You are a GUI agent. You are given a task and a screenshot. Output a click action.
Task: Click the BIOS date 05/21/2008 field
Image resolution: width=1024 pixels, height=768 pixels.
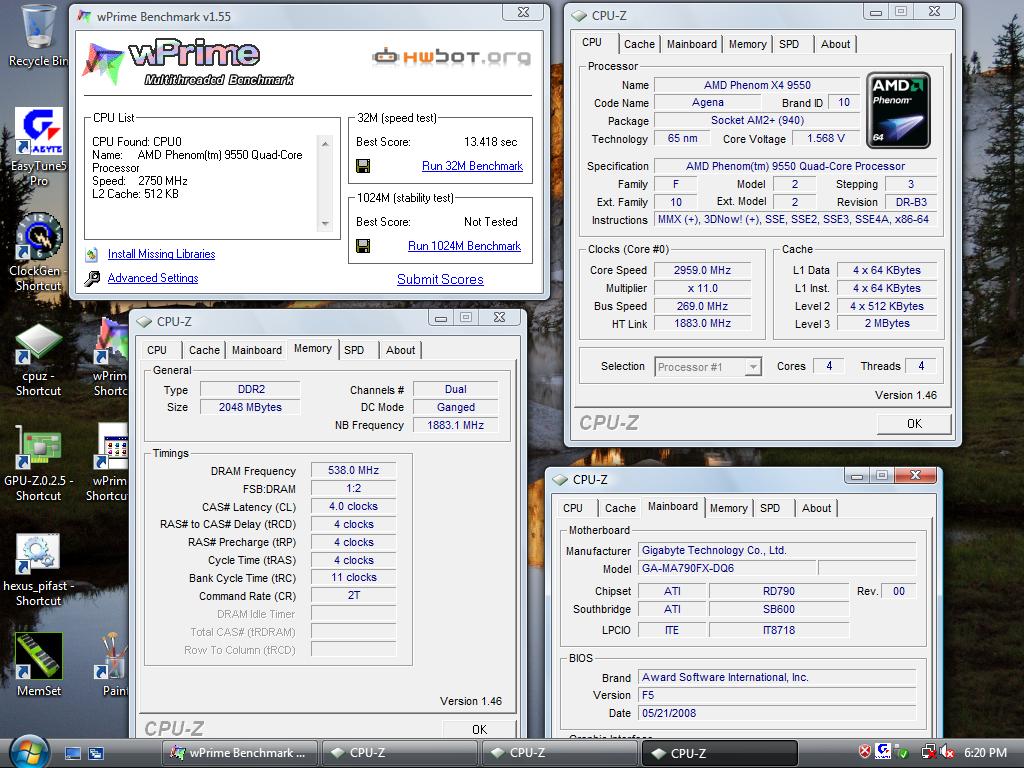pos(776,713)
